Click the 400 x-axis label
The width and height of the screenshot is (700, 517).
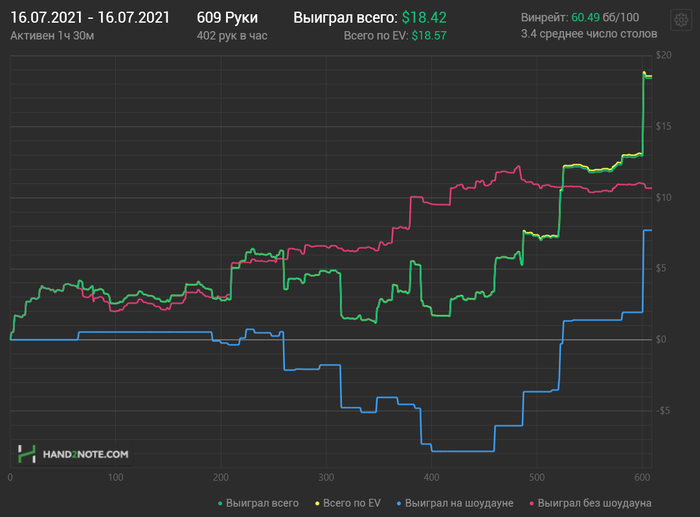tap(432, 477)
